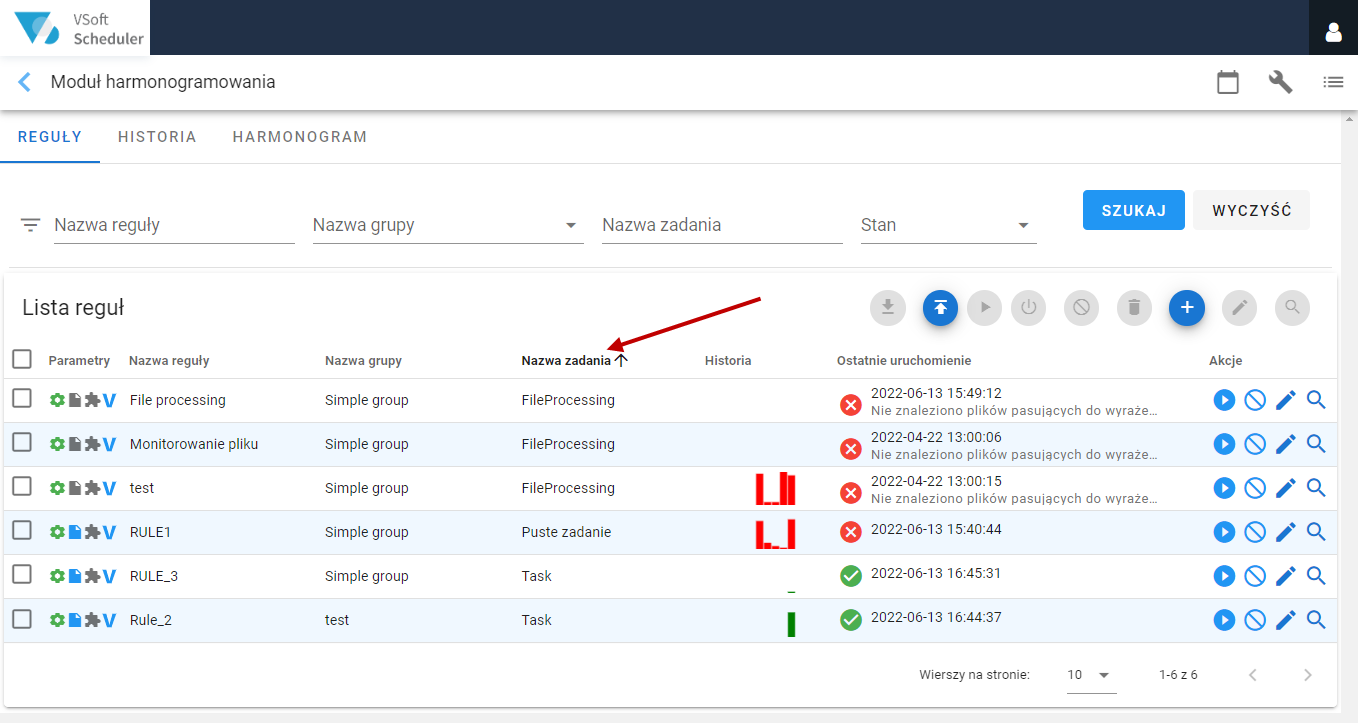This screenshot has width=1358, height=723.
Task: Open the wrench settings icon
Action: click(1281, 82)
